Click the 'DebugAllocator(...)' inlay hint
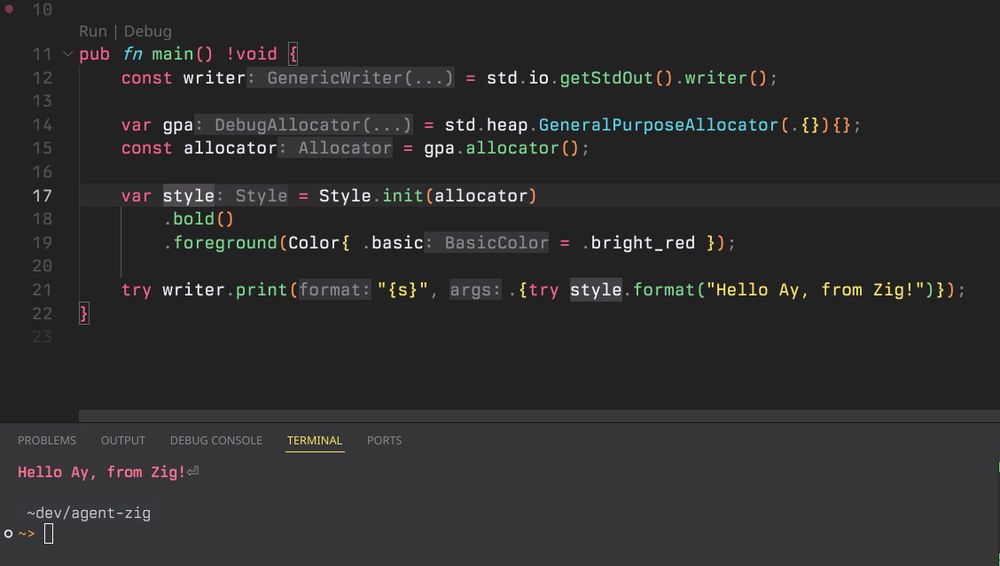The height and width of the screenshot is (566, 1000). click(304, 124)
